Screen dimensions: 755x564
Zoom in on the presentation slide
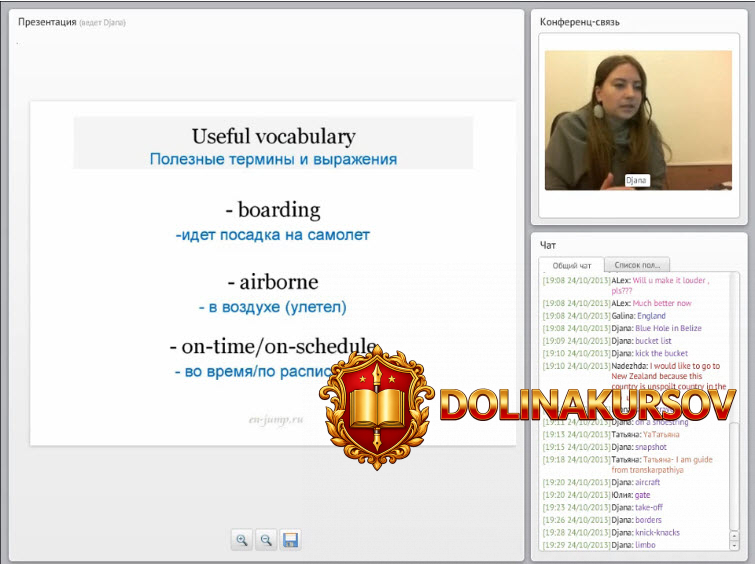[x=242, y=540]
